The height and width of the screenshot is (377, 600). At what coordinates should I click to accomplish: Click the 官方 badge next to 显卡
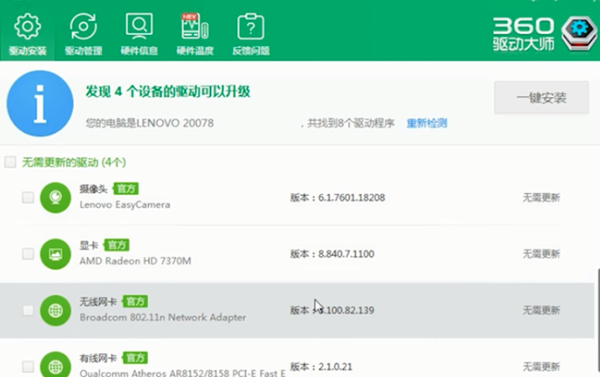point(117,245)
